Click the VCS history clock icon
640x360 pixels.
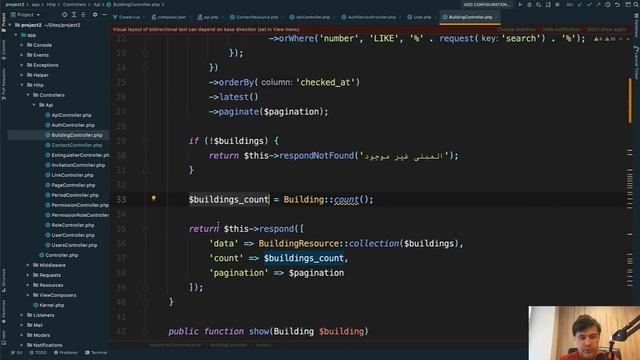(608, 4)
